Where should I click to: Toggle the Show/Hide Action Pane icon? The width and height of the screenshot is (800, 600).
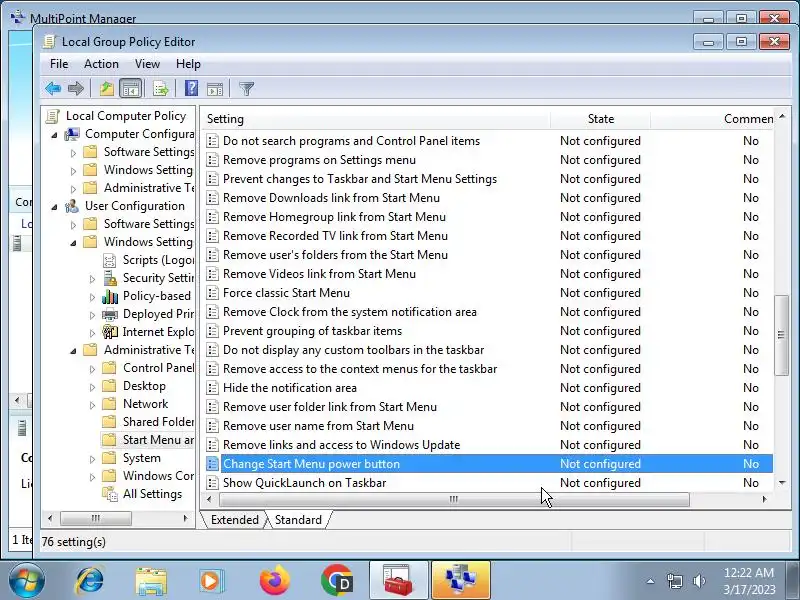[x=215, y=89]
